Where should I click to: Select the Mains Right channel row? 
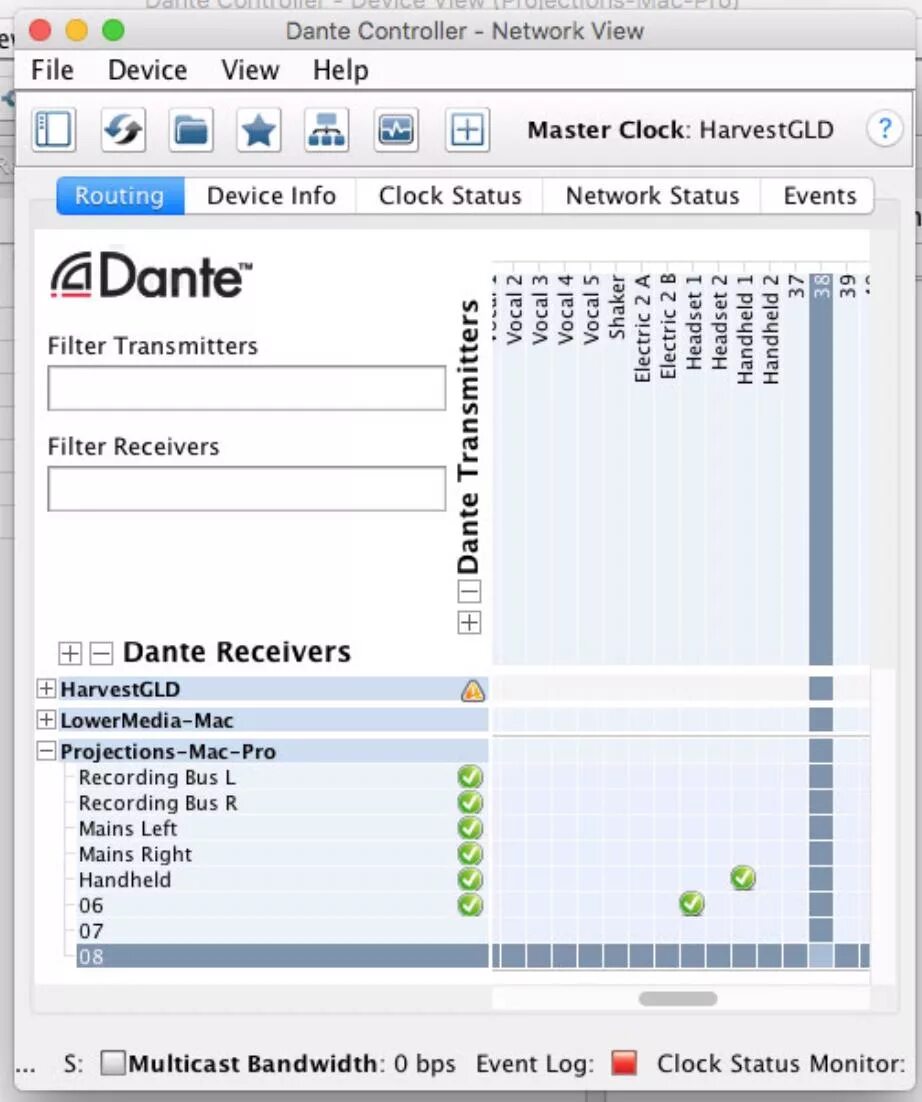coord(283,854)
